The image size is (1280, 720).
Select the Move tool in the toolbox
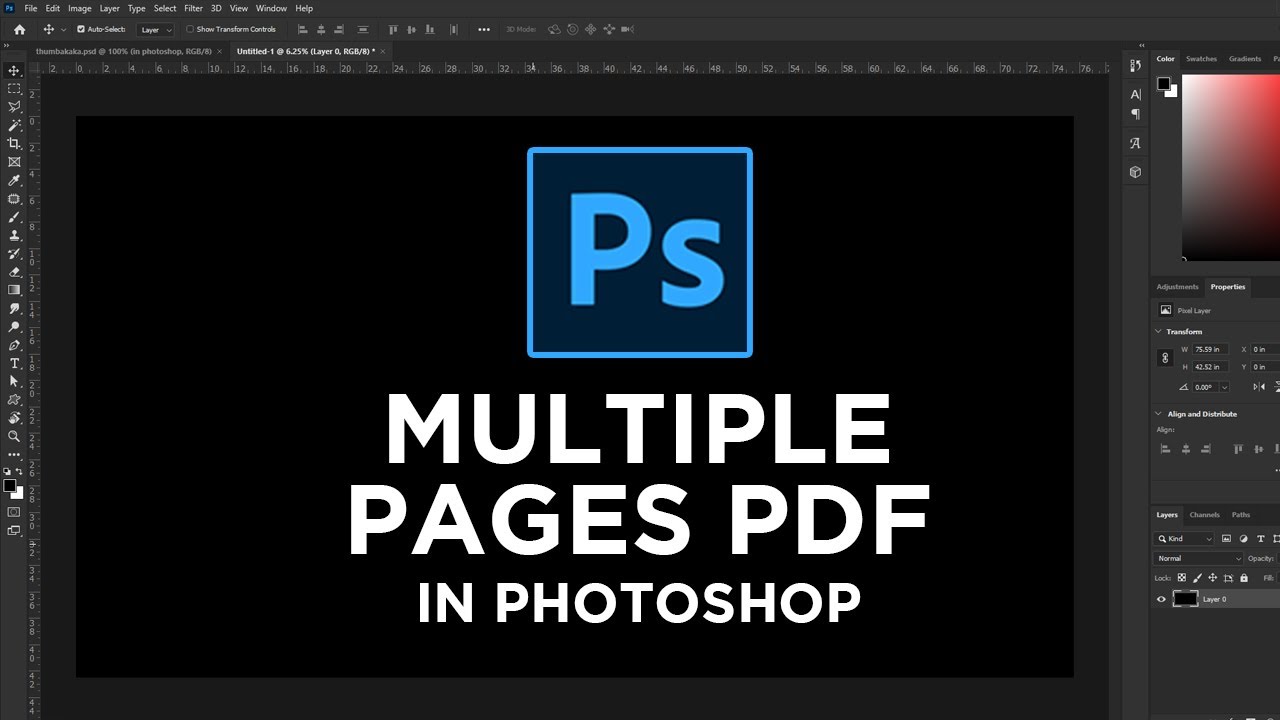14,71
